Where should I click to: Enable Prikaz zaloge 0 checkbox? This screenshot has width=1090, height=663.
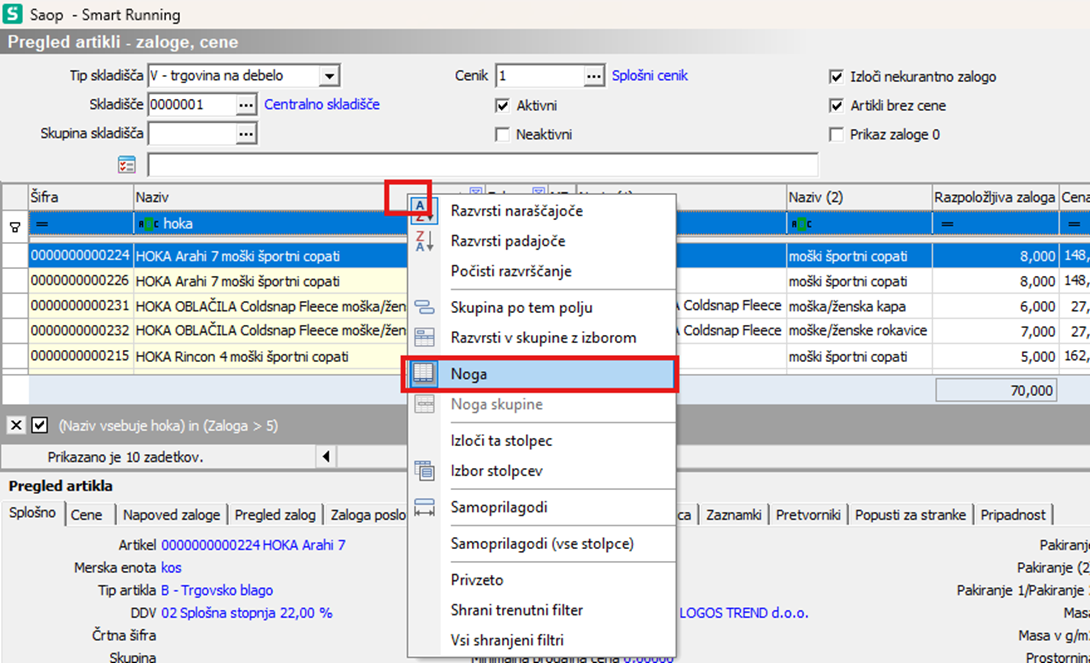[x=836, y=134]
